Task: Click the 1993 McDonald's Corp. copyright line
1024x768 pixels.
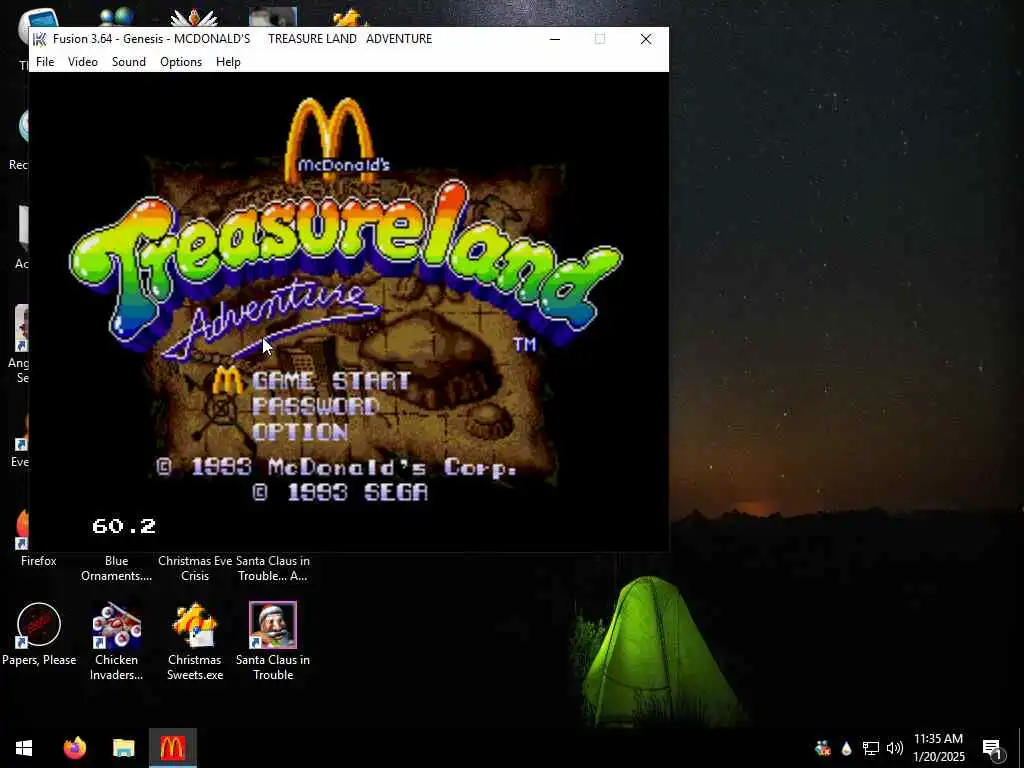Action: click(x=337, y=468)
